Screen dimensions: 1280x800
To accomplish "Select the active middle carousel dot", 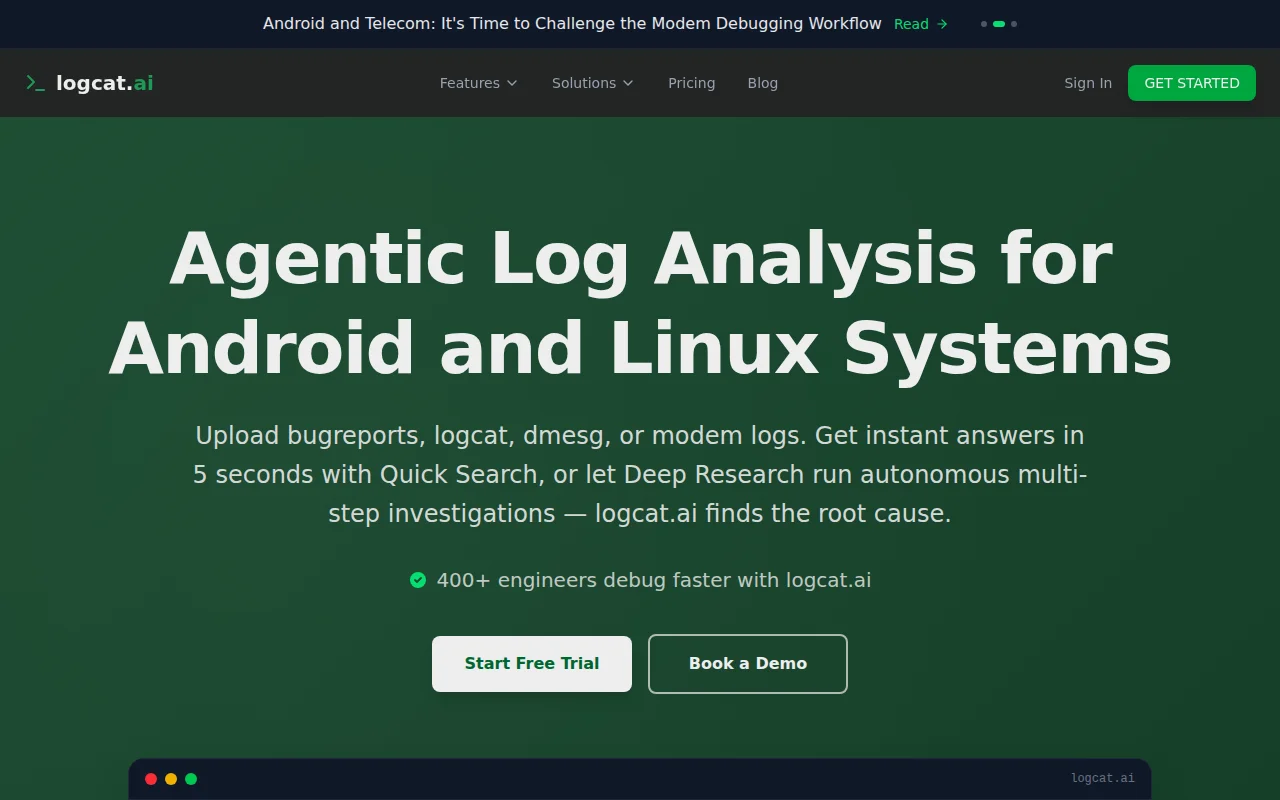I will (x=999, y=24).
